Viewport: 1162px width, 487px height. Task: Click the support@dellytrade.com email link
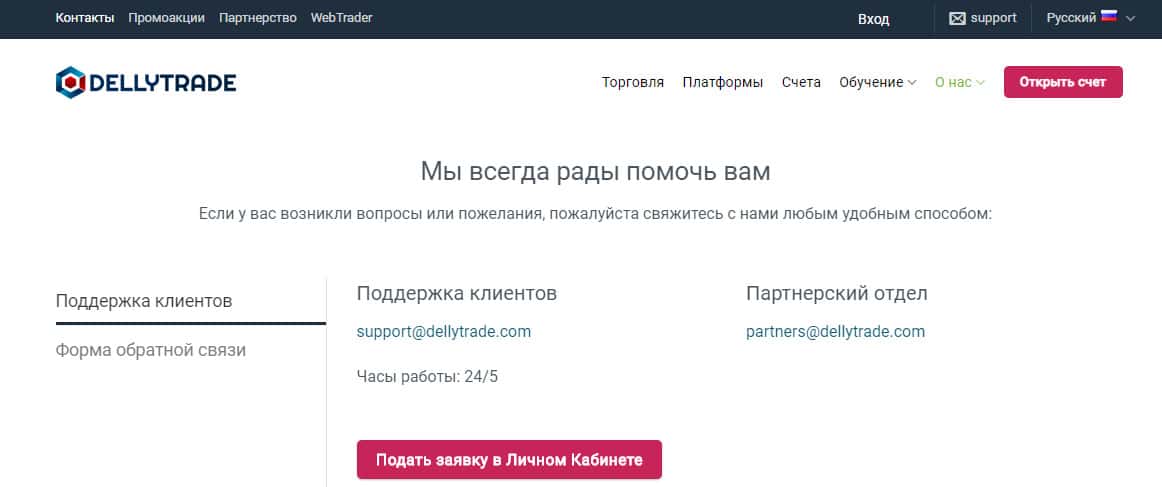(443, 331)
